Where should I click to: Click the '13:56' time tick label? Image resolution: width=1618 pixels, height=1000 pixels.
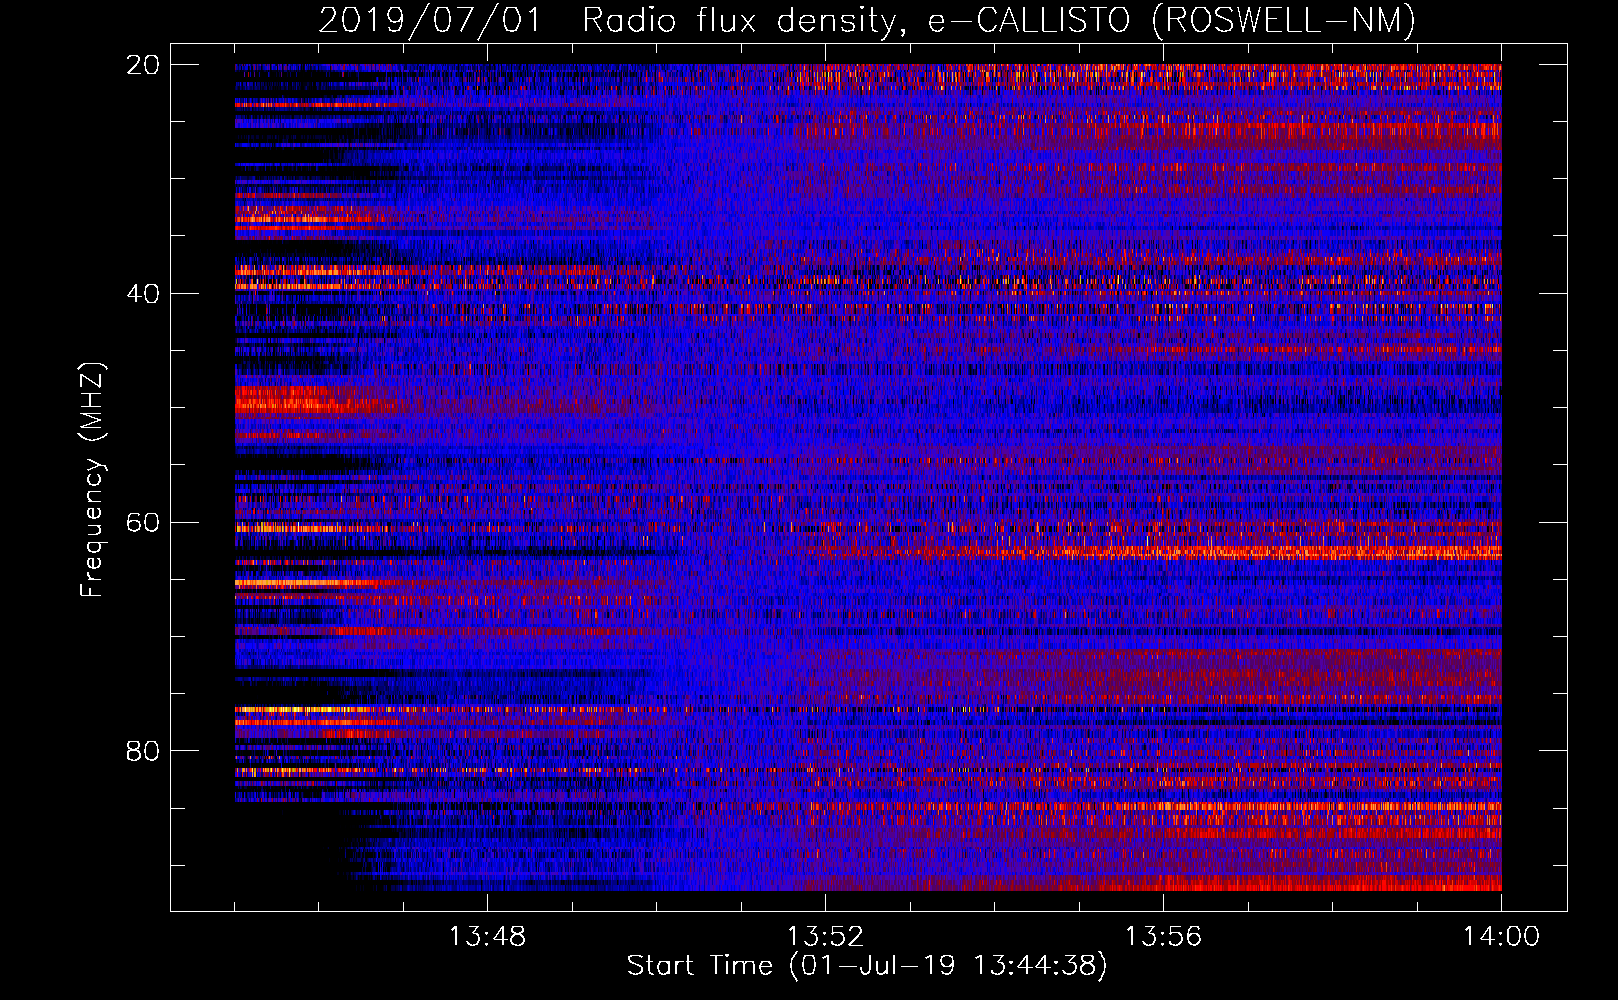point(1163,937)
